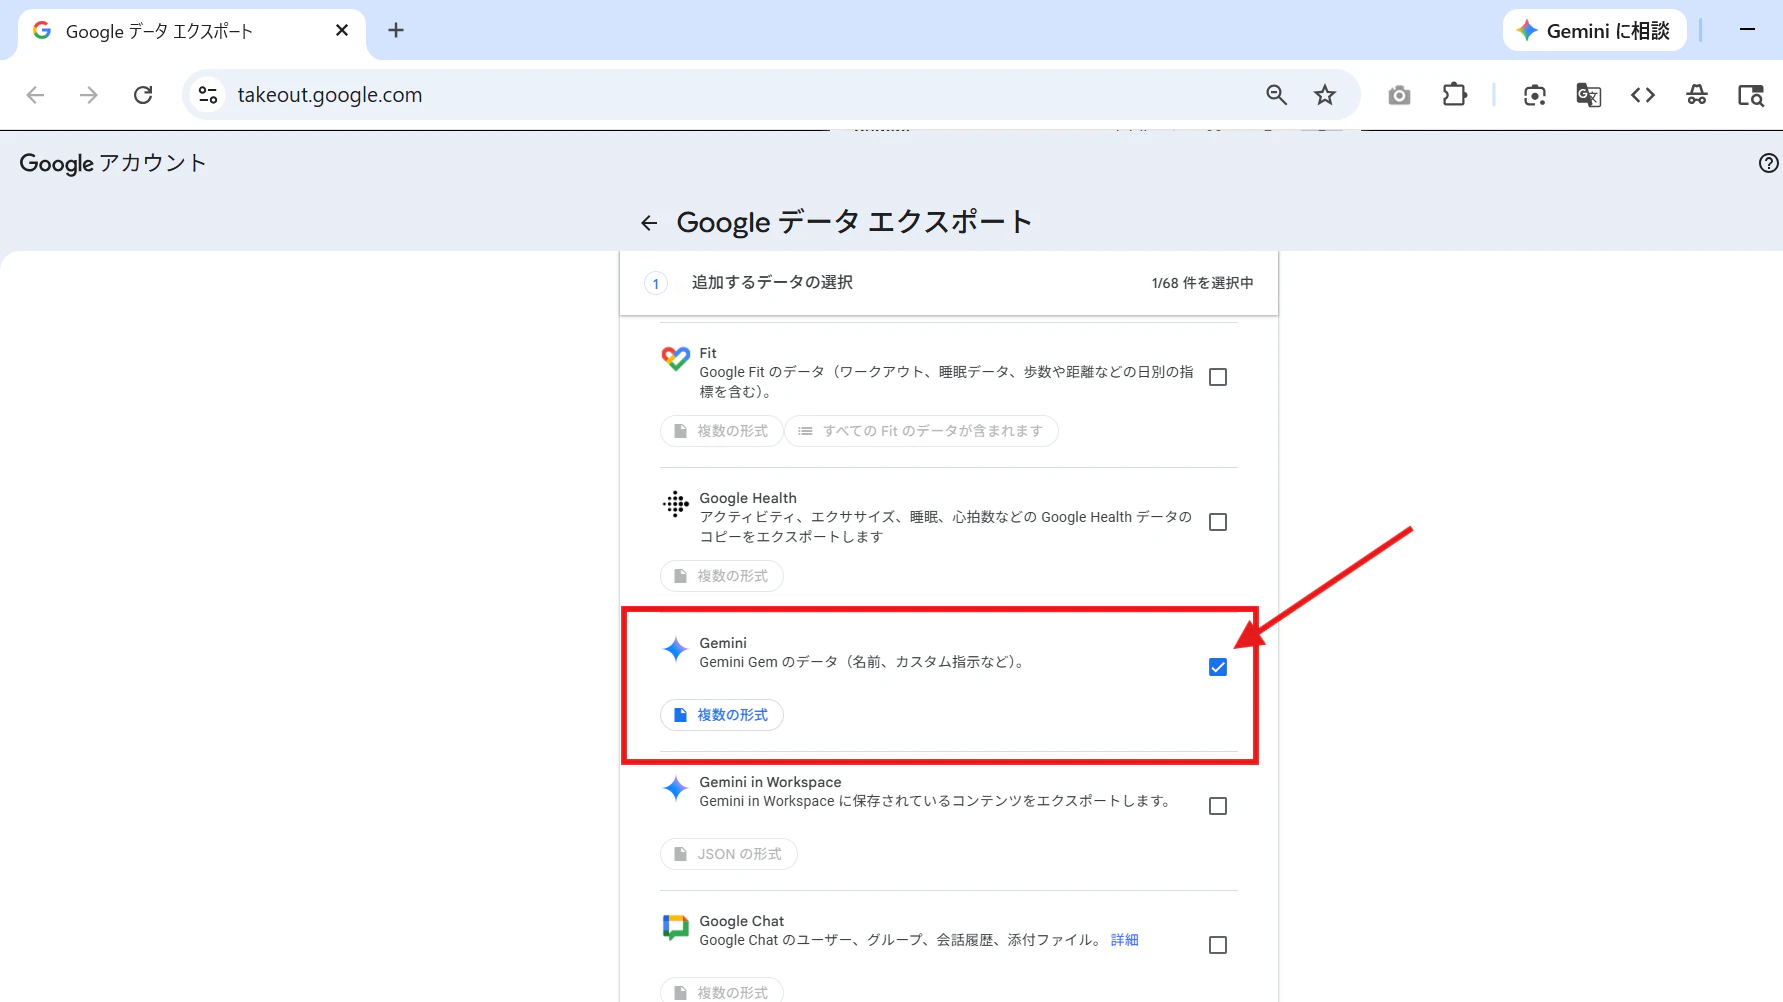The height and width of the screenshot is (1002, 1783).
Task: Open the extensions puzzle icon
Action: [1454, 95]
